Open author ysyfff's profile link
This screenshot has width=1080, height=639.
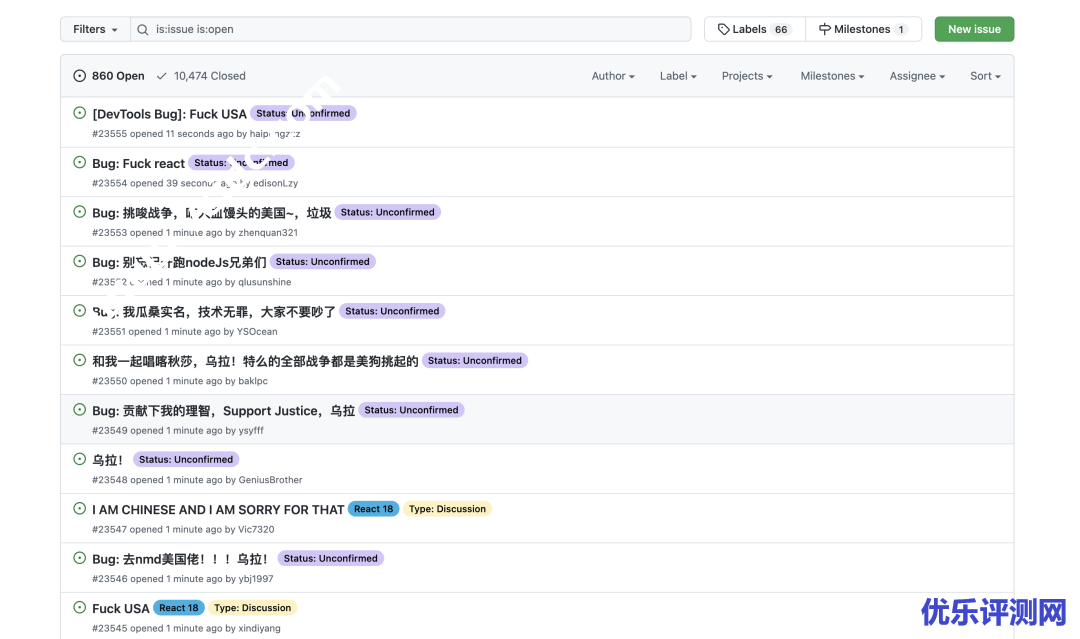pyautogui.click(x=251, y=431)
